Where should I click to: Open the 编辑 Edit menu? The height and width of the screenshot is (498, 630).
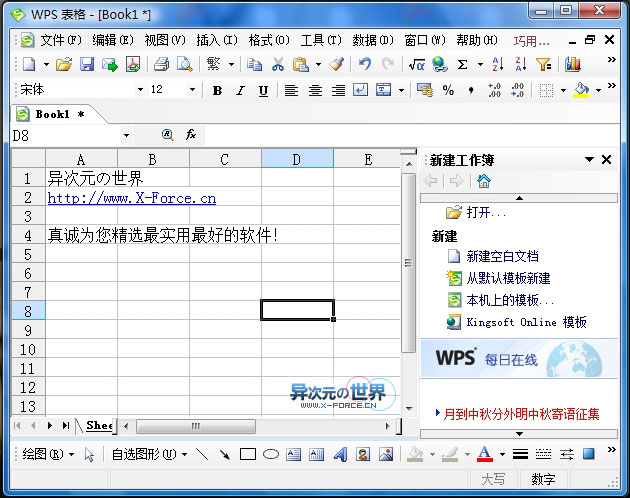point(112,40)
